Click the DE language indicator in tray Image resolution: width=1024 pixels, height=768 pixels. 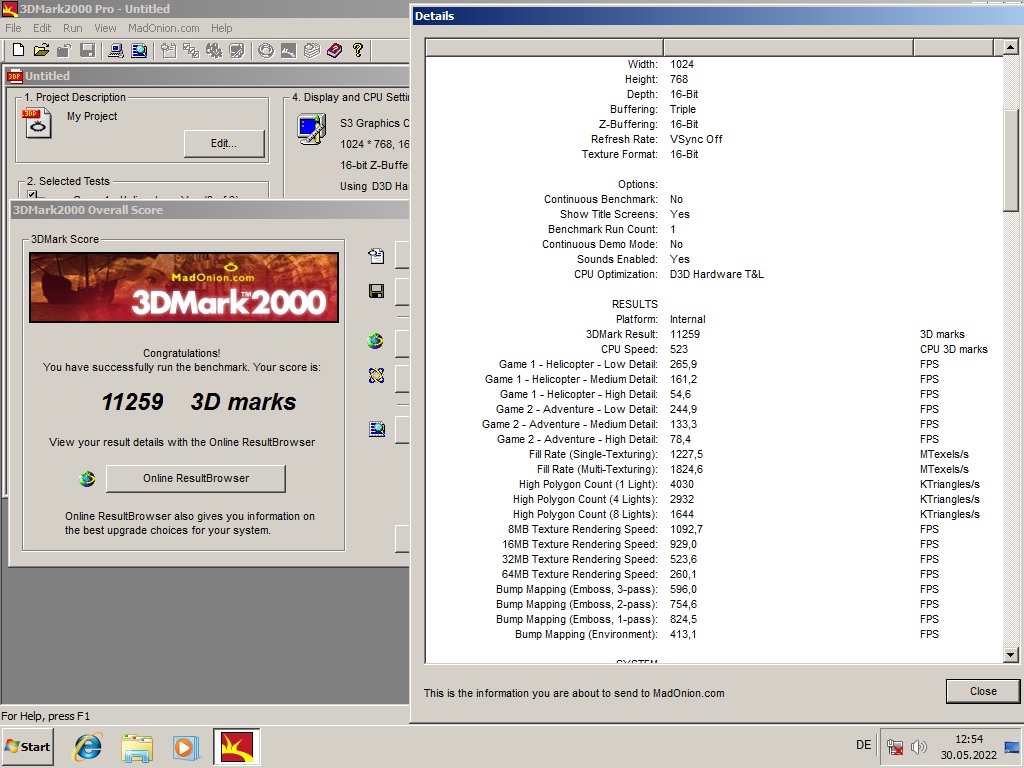tap(863, 745)
